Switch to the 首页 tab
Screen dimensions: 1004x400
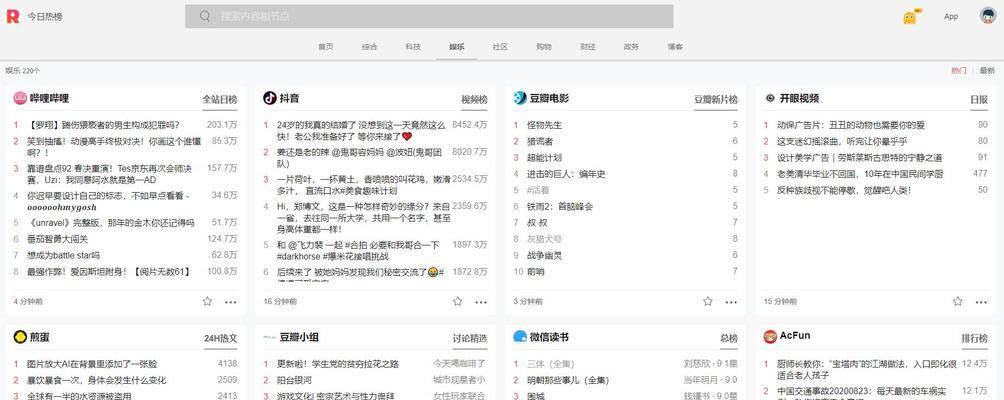pyautogui.click(x=326, y=47)
